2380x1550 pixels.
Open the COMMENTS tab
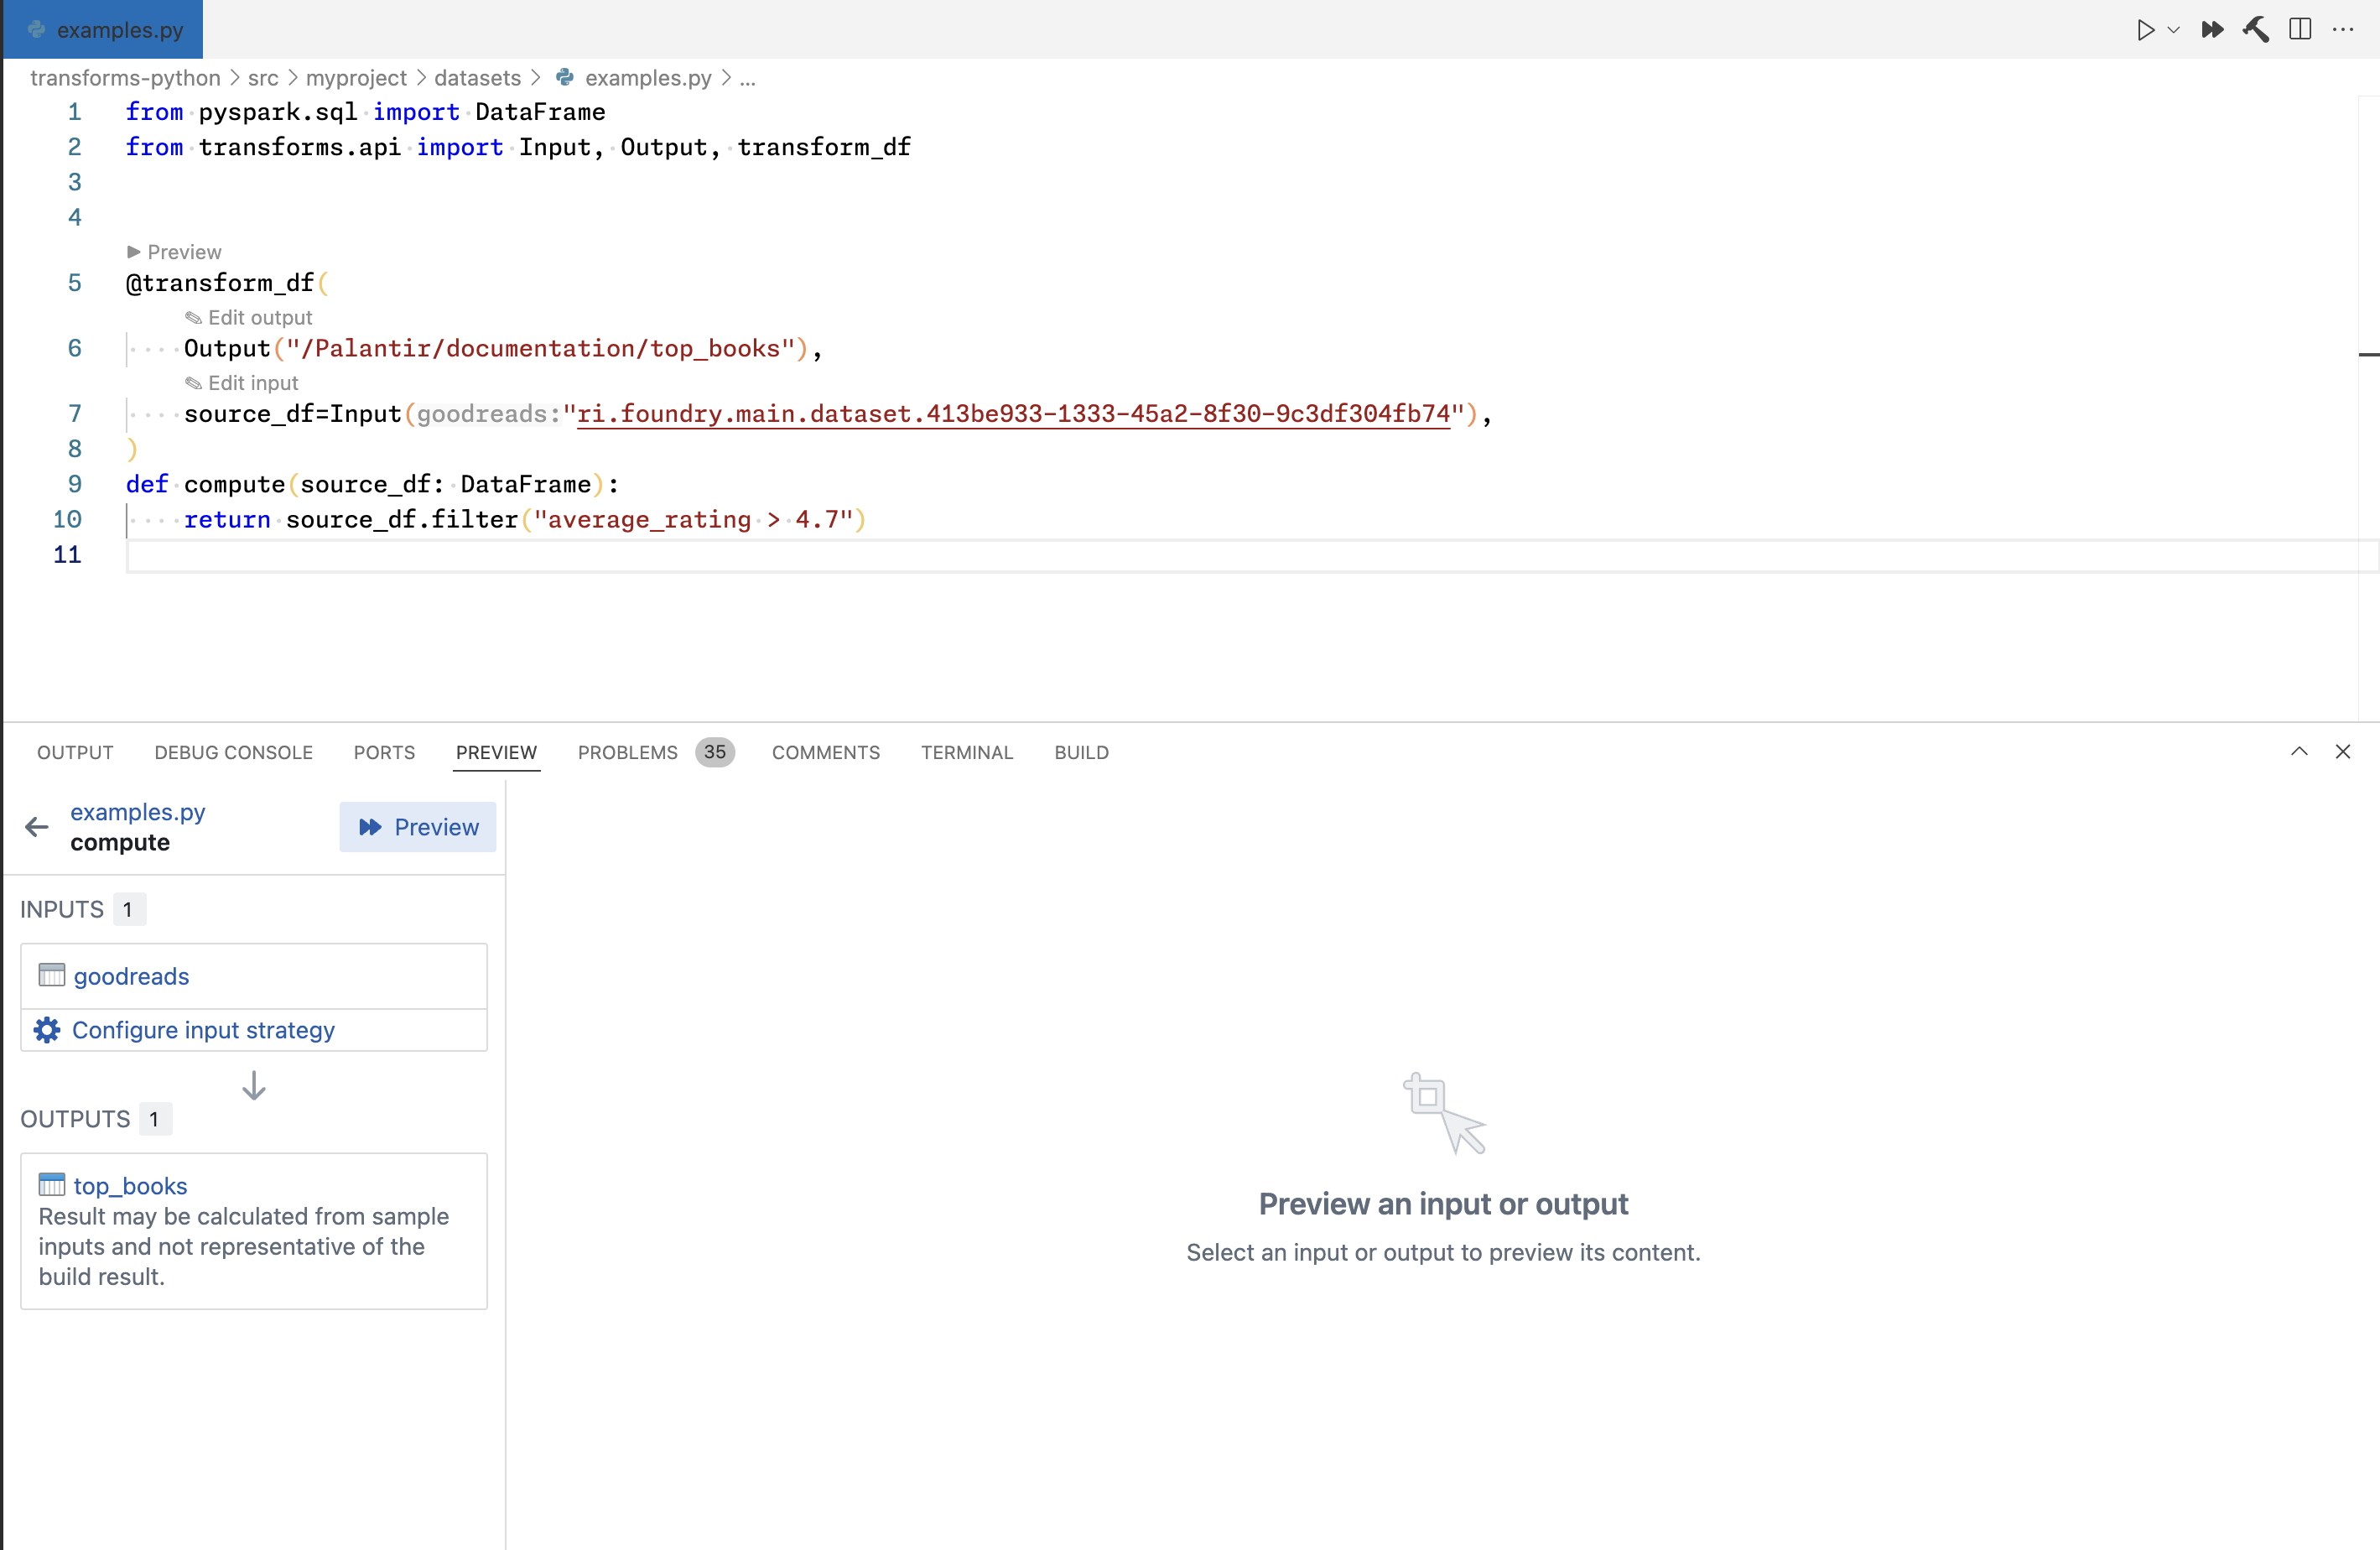[825, 752]
